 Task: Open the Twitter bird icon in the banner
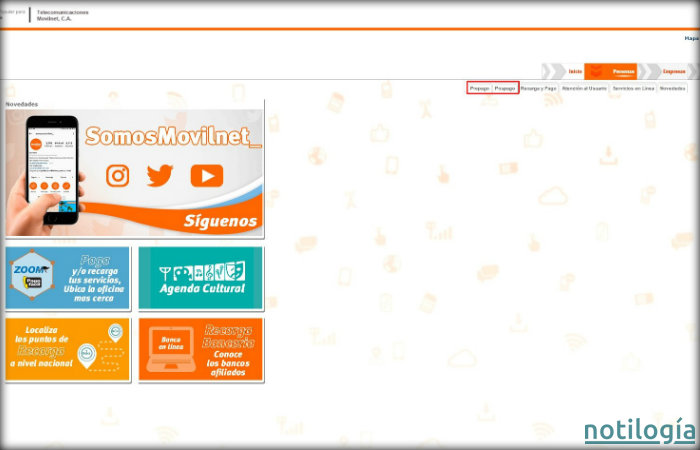(160, 175)
